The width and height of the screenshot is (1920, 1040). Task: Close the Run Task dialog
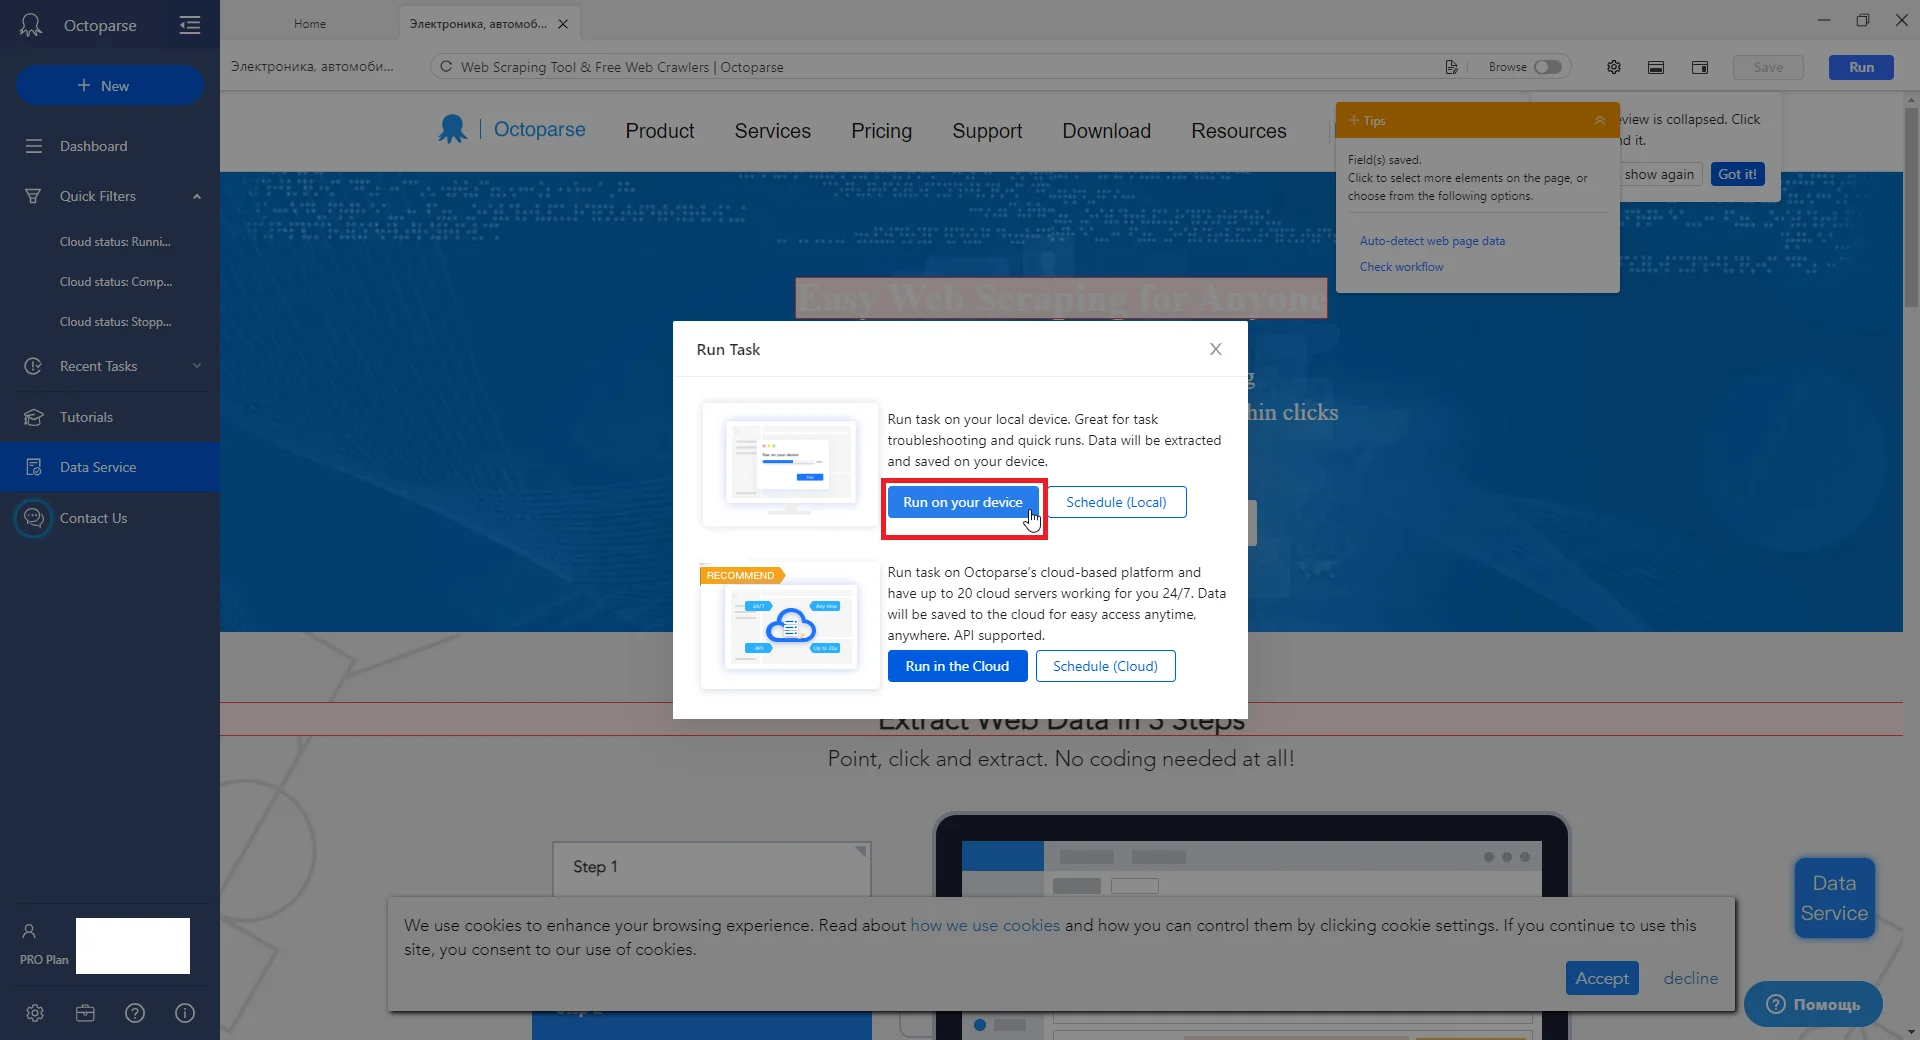[1216, 349]
